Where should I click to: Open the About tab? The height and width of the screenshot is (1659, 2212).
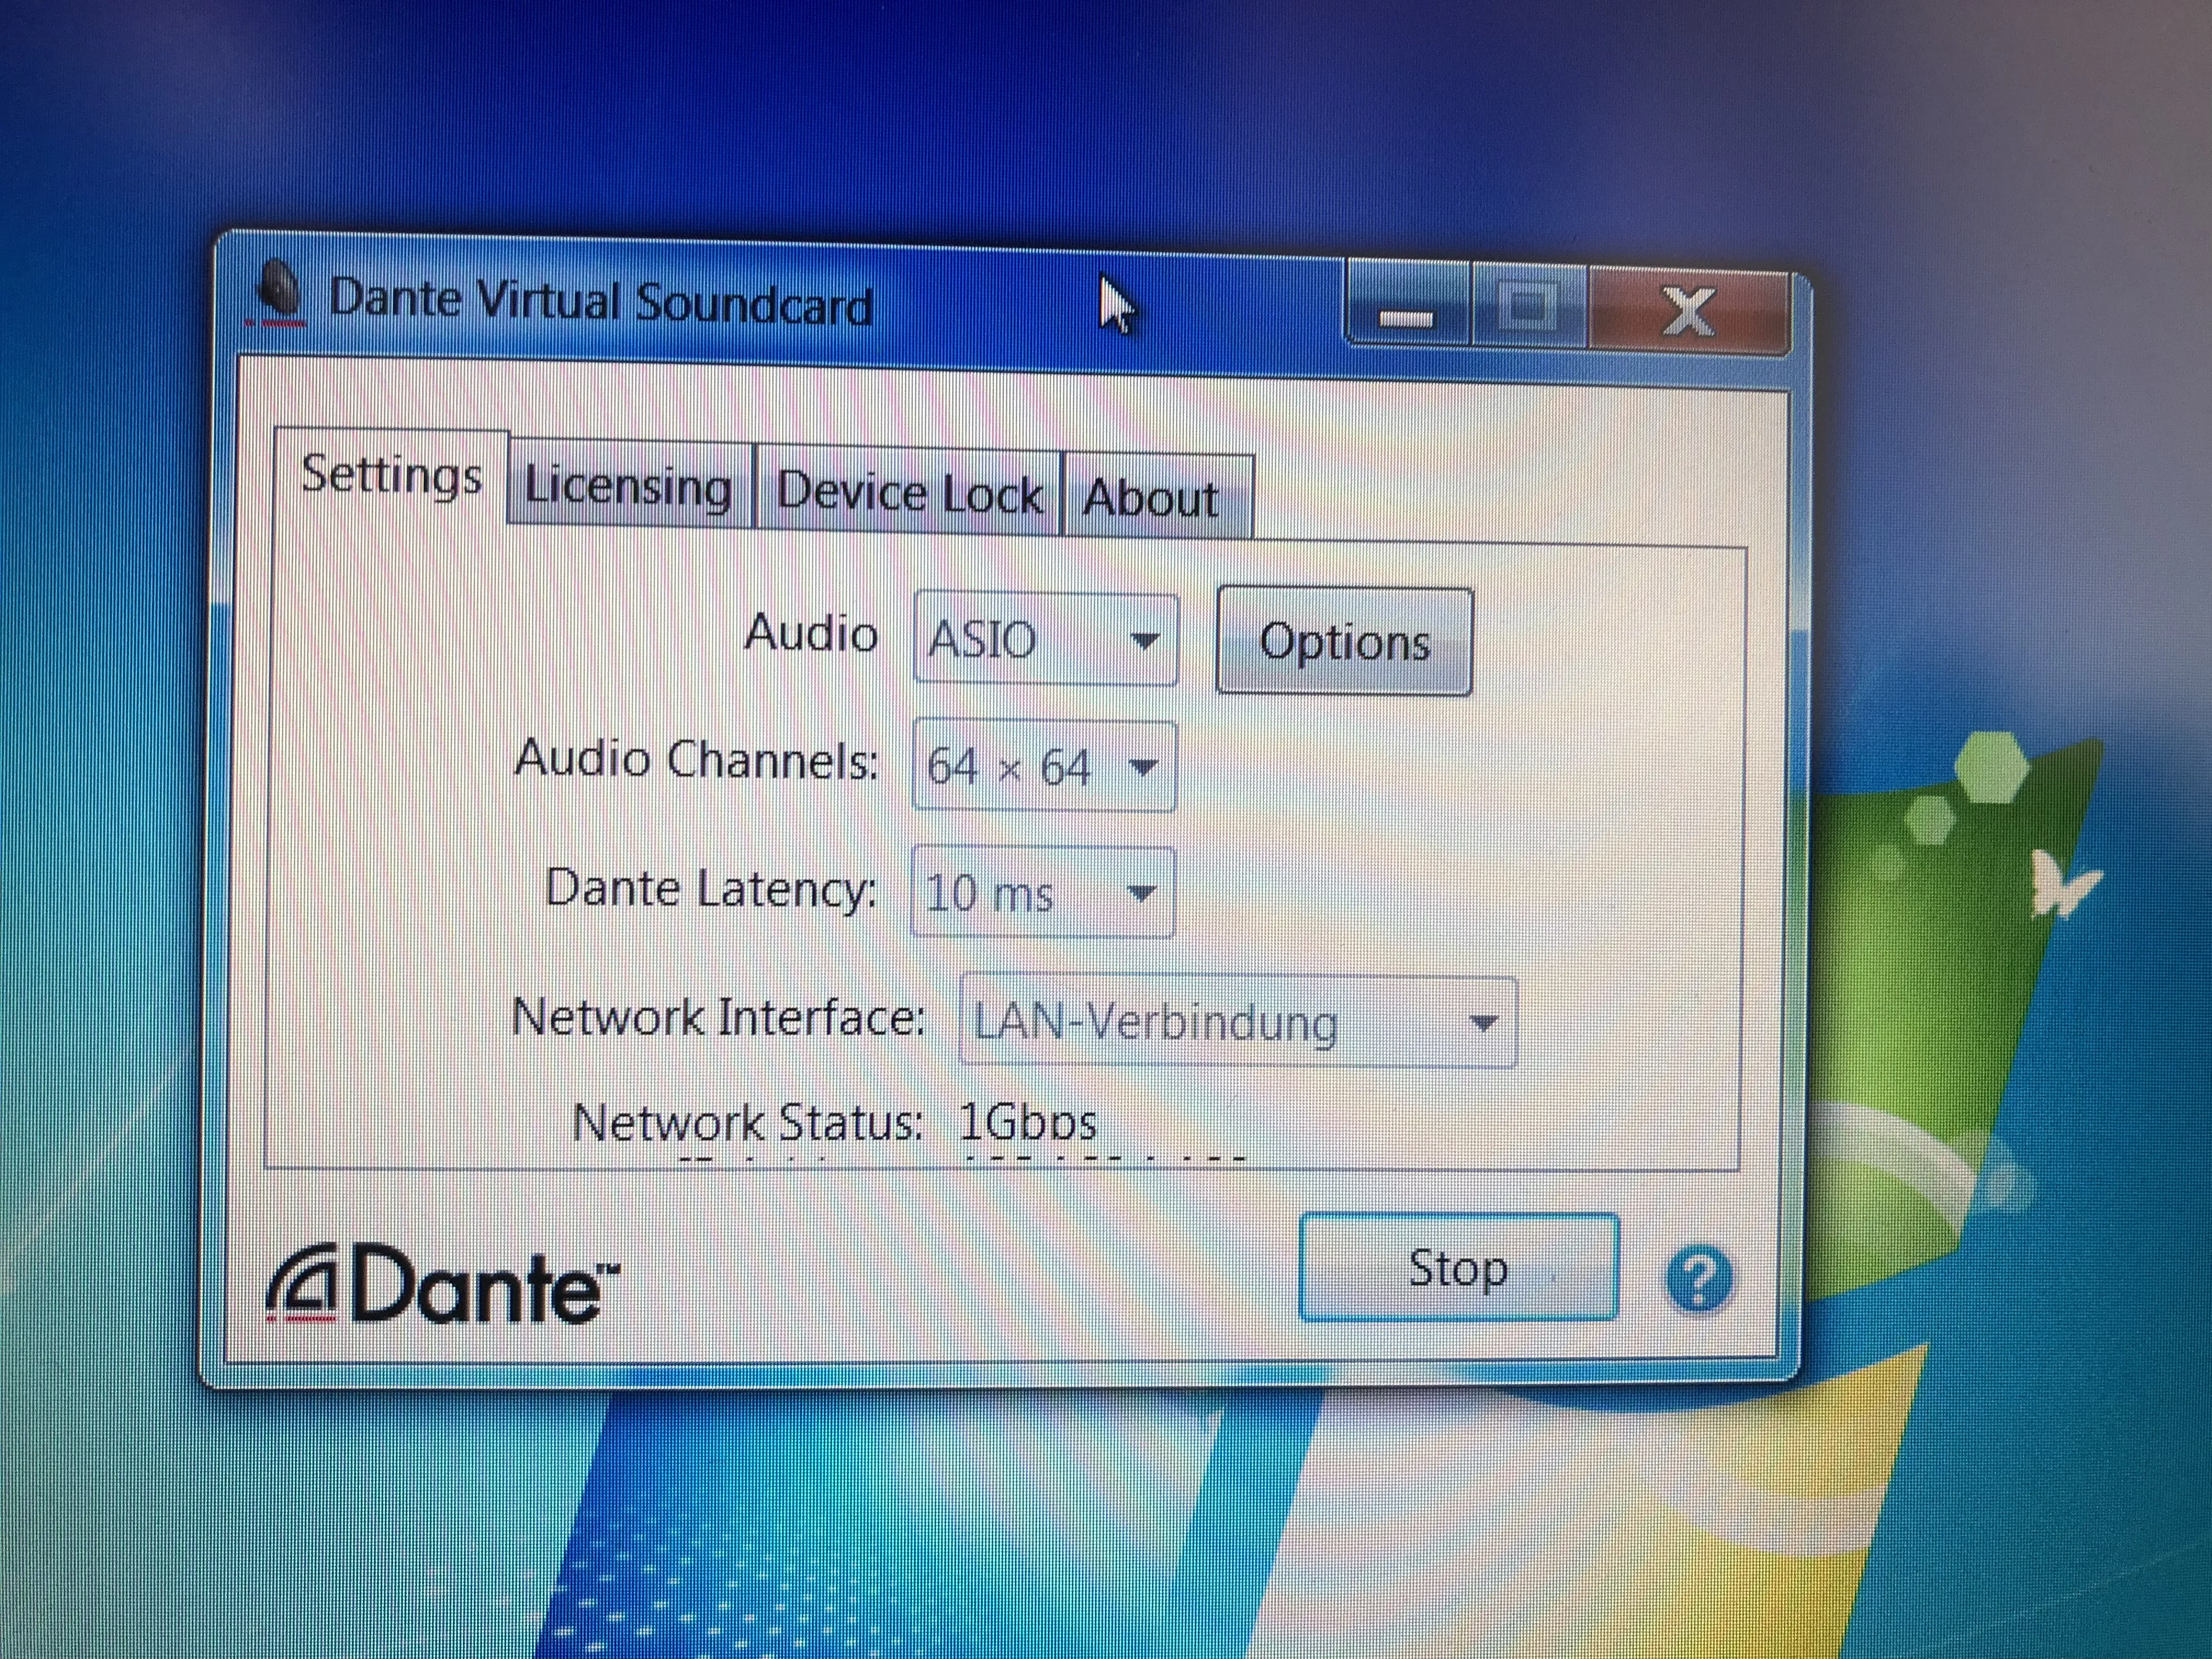pos(1155,497)
